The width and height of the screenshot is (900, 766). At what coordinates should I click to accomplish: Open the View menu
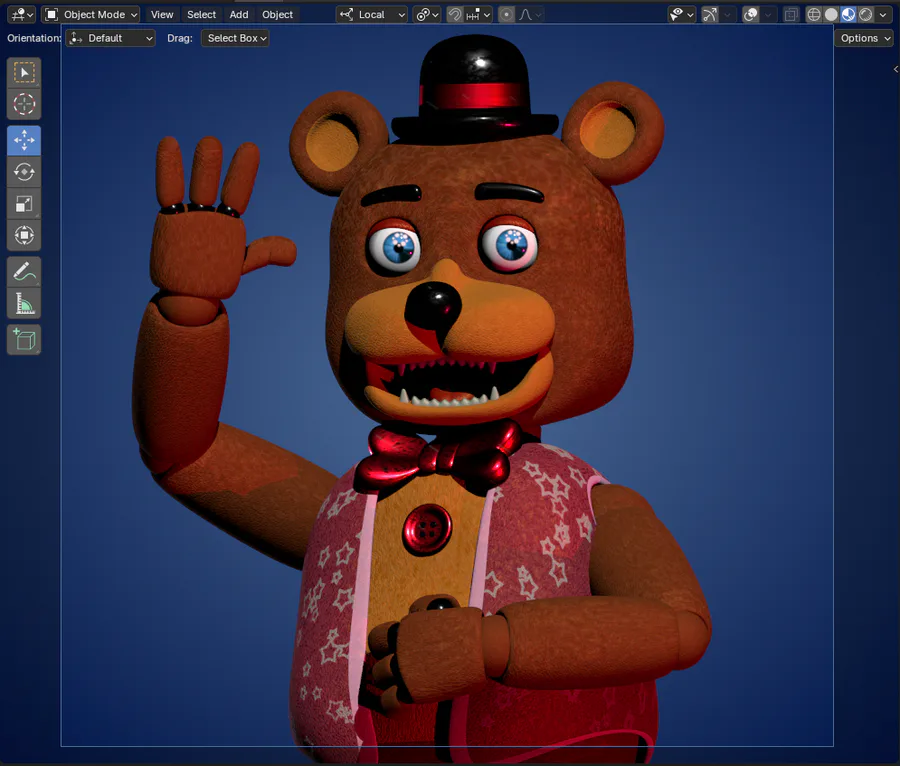[162, 14]
